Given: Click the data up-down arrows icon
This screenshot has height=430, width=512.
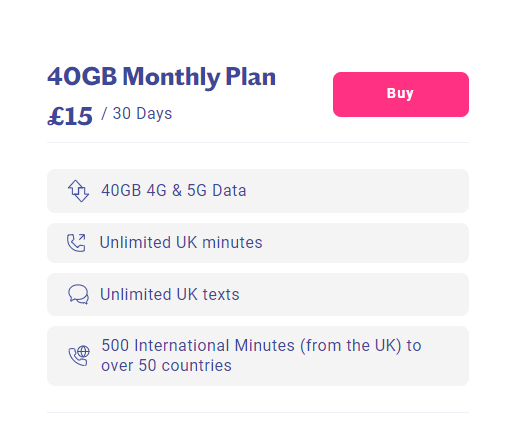Looking at the screenshot, I should coord(78,191).
